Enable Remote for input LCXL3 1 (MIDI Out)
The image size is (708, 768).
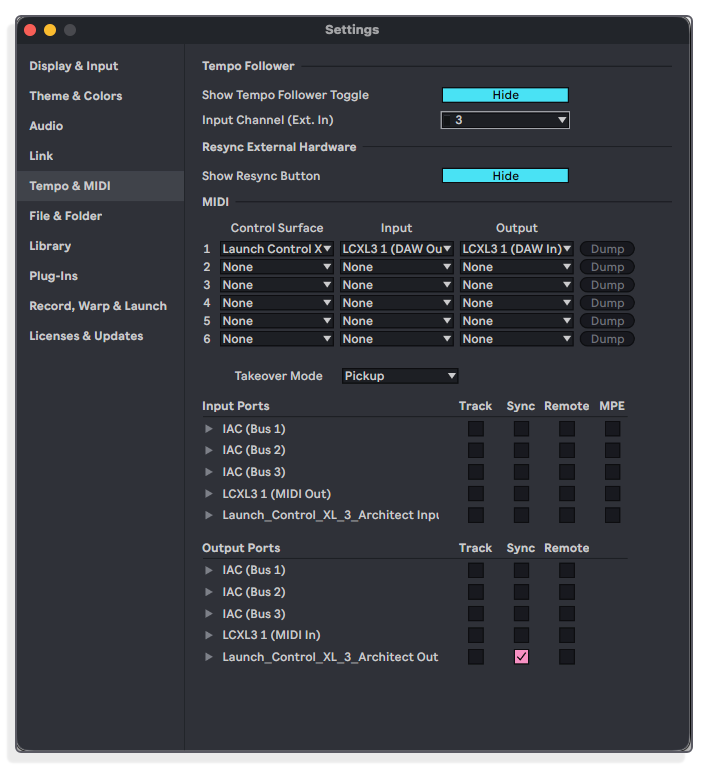click(567, 494)
